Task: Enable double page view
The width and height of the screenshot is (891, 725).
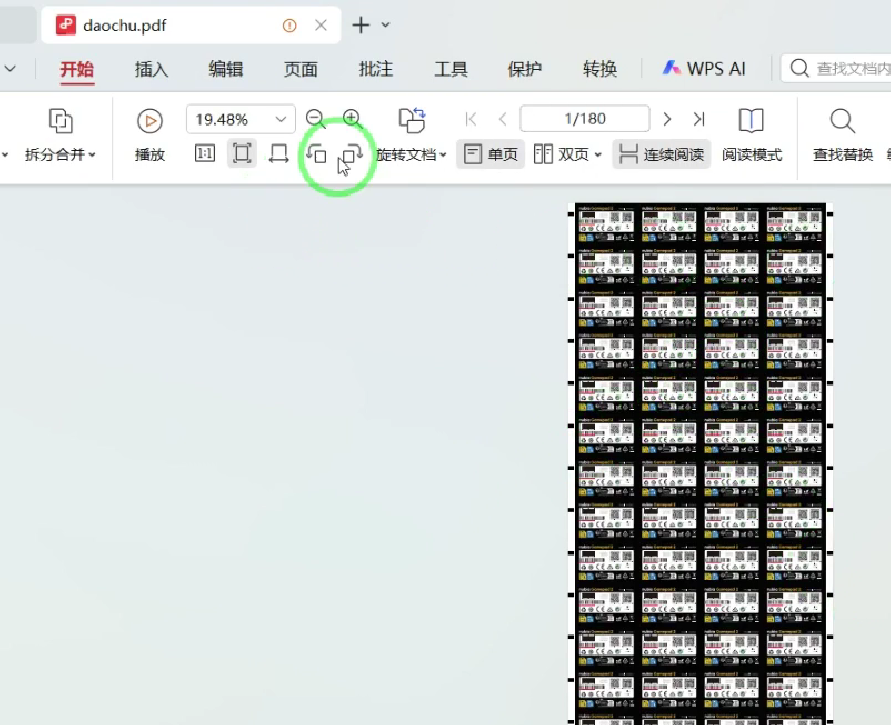Action: click(562, 154)
